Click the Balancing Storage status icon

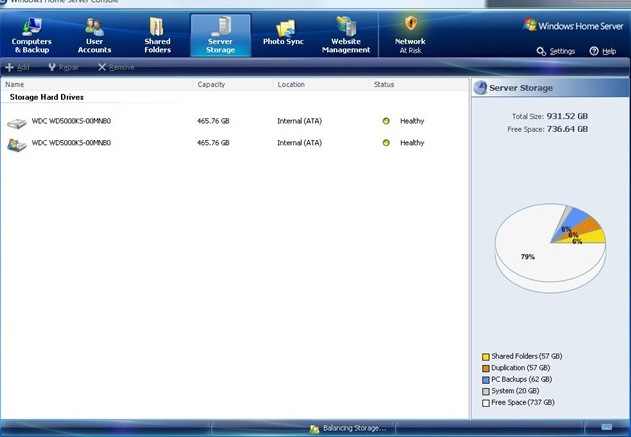pos(314,429)
